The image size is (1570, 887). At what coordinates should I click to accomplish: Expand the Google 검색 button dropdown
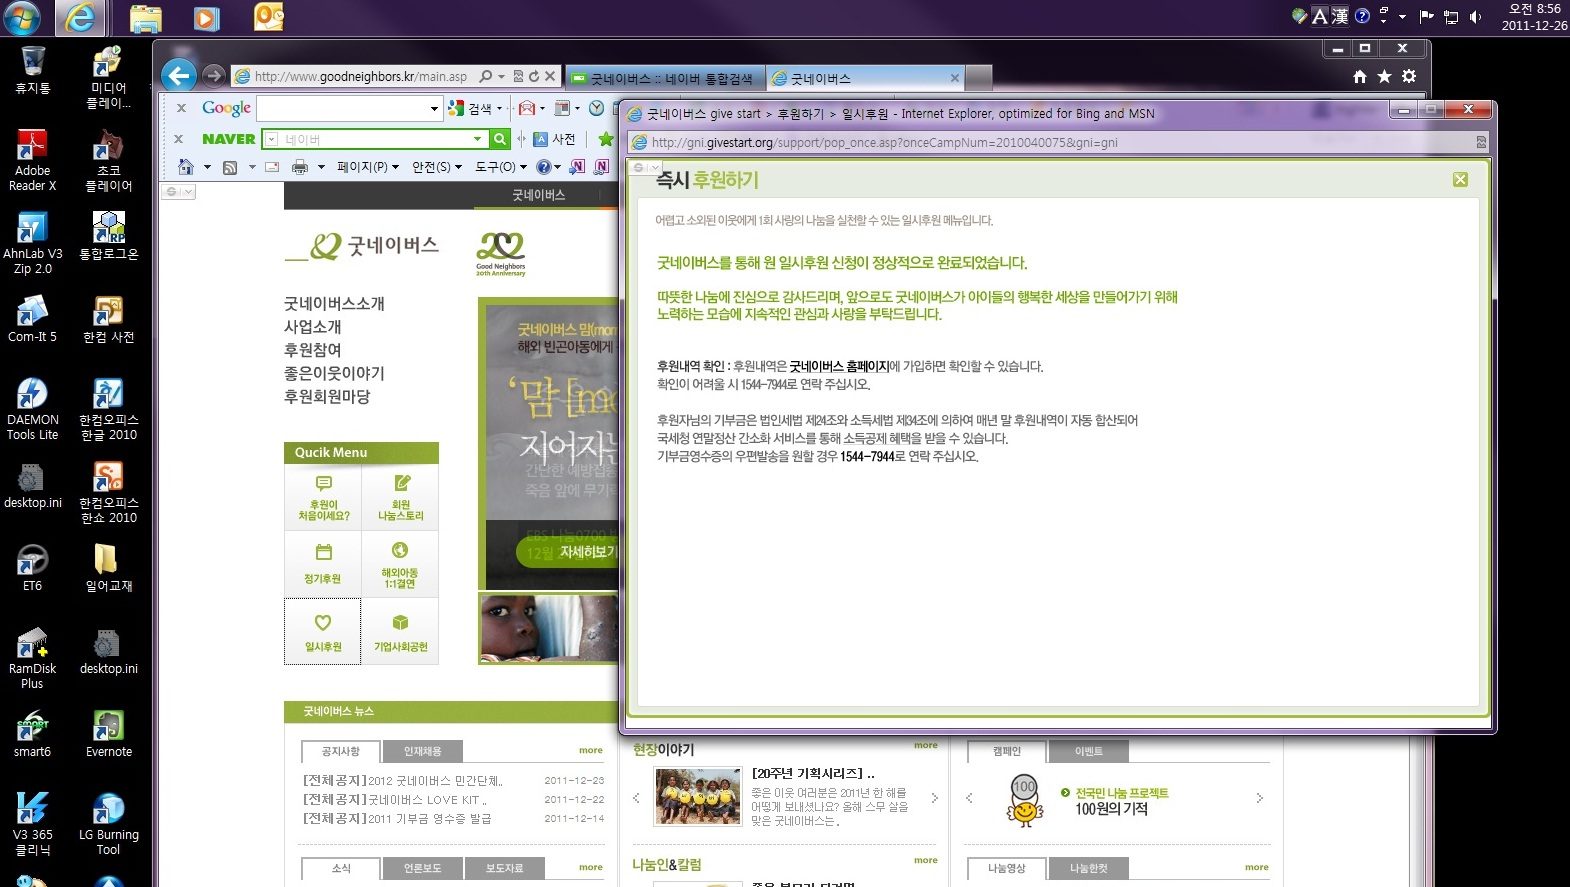[499, 108]
